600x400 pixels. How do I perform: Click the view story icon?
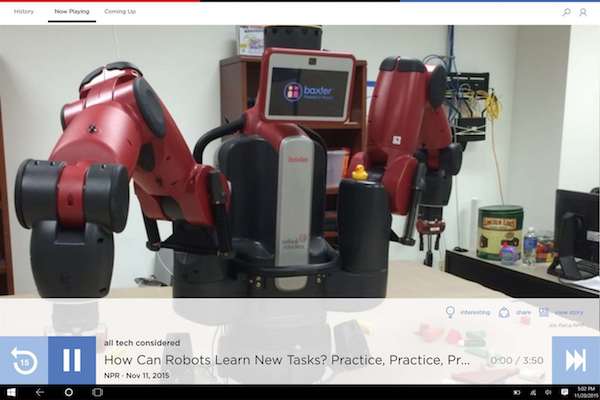[544, 312]
